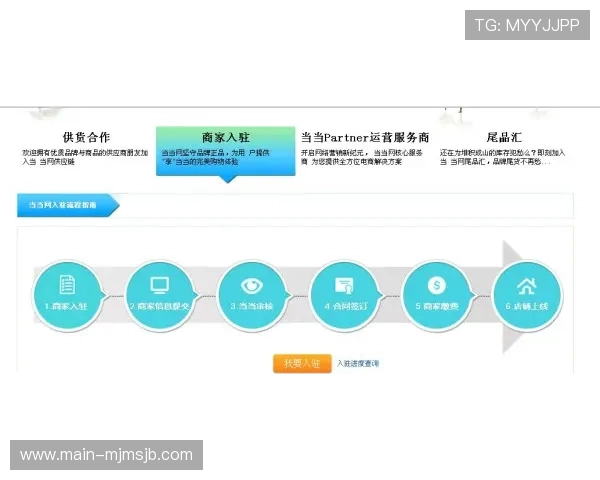The height and width of the screenshot is (480, 600).
Task: Click the Partner description about 电商解决方案
Action: pyautogui.click(x=362, y=157)
